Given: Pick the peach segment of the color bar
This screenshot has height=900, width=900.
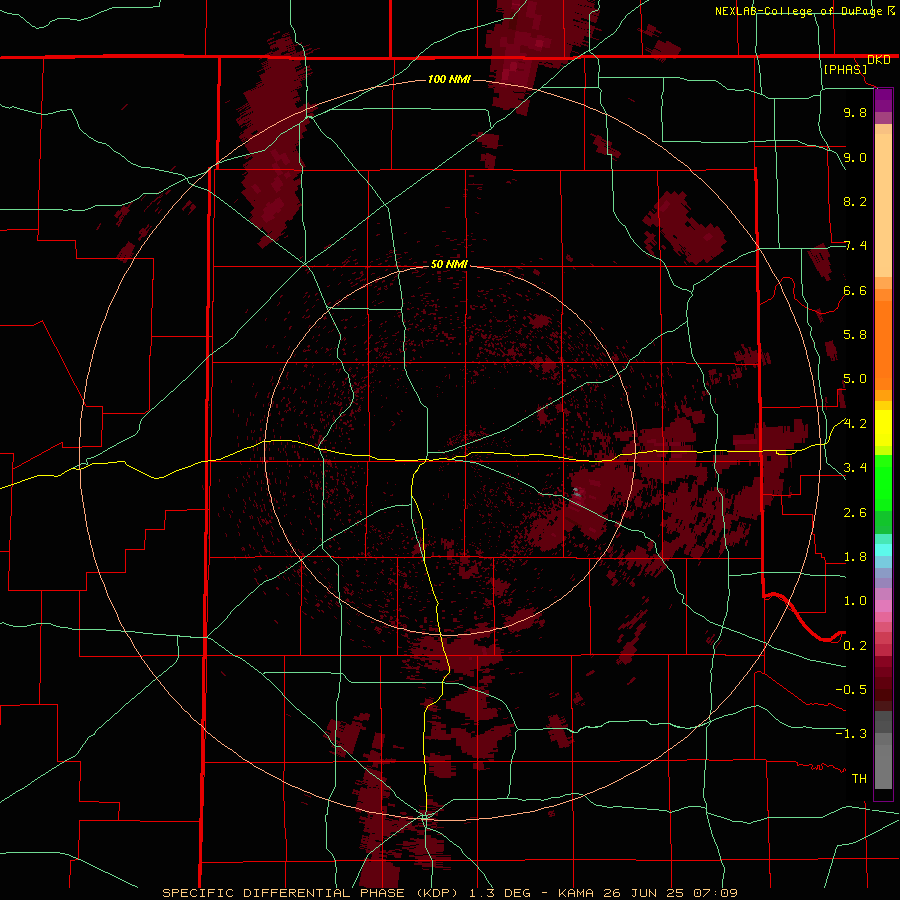Looking at the screenshot, I should 883,205.
